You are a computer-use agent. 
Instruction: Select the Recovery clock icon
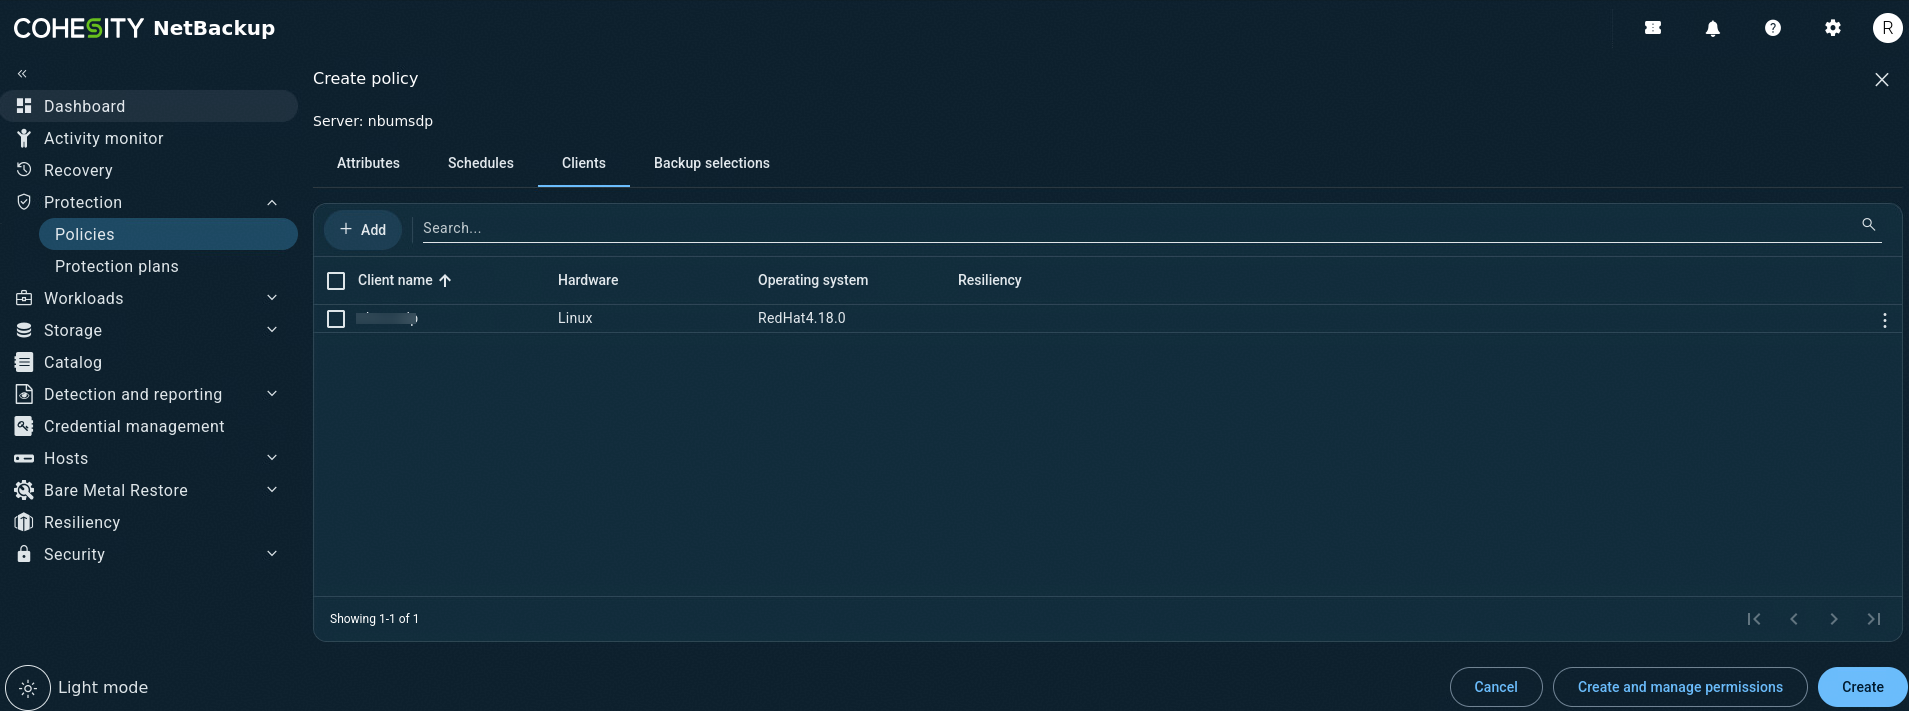tap(24, 170)
